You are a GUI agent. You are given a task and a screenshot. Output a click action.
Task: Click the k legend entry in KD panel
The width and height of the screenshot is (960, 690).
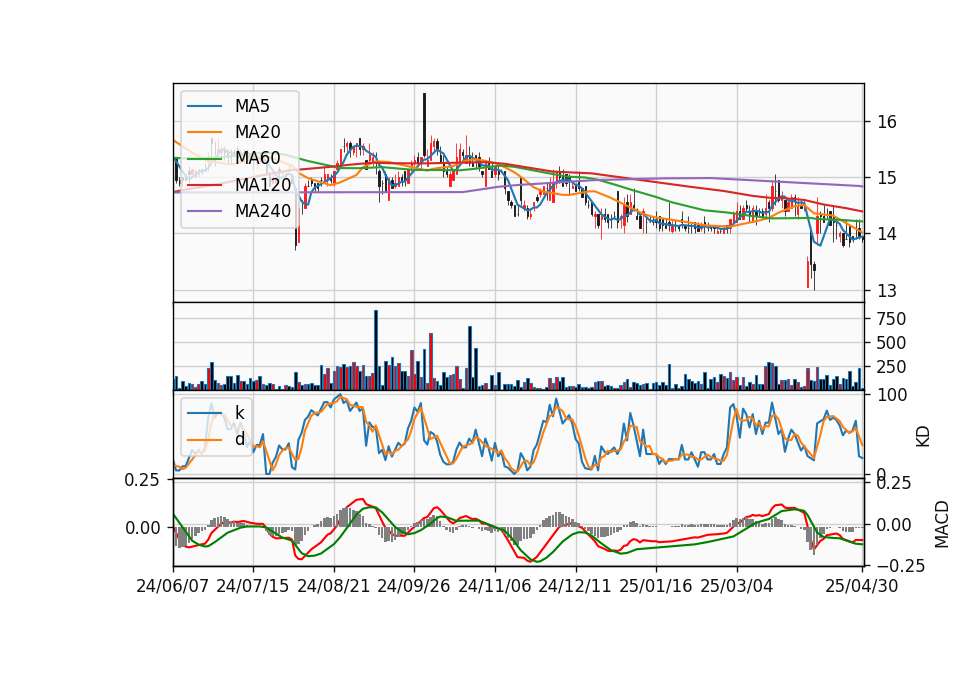click(x=239, y=413)
